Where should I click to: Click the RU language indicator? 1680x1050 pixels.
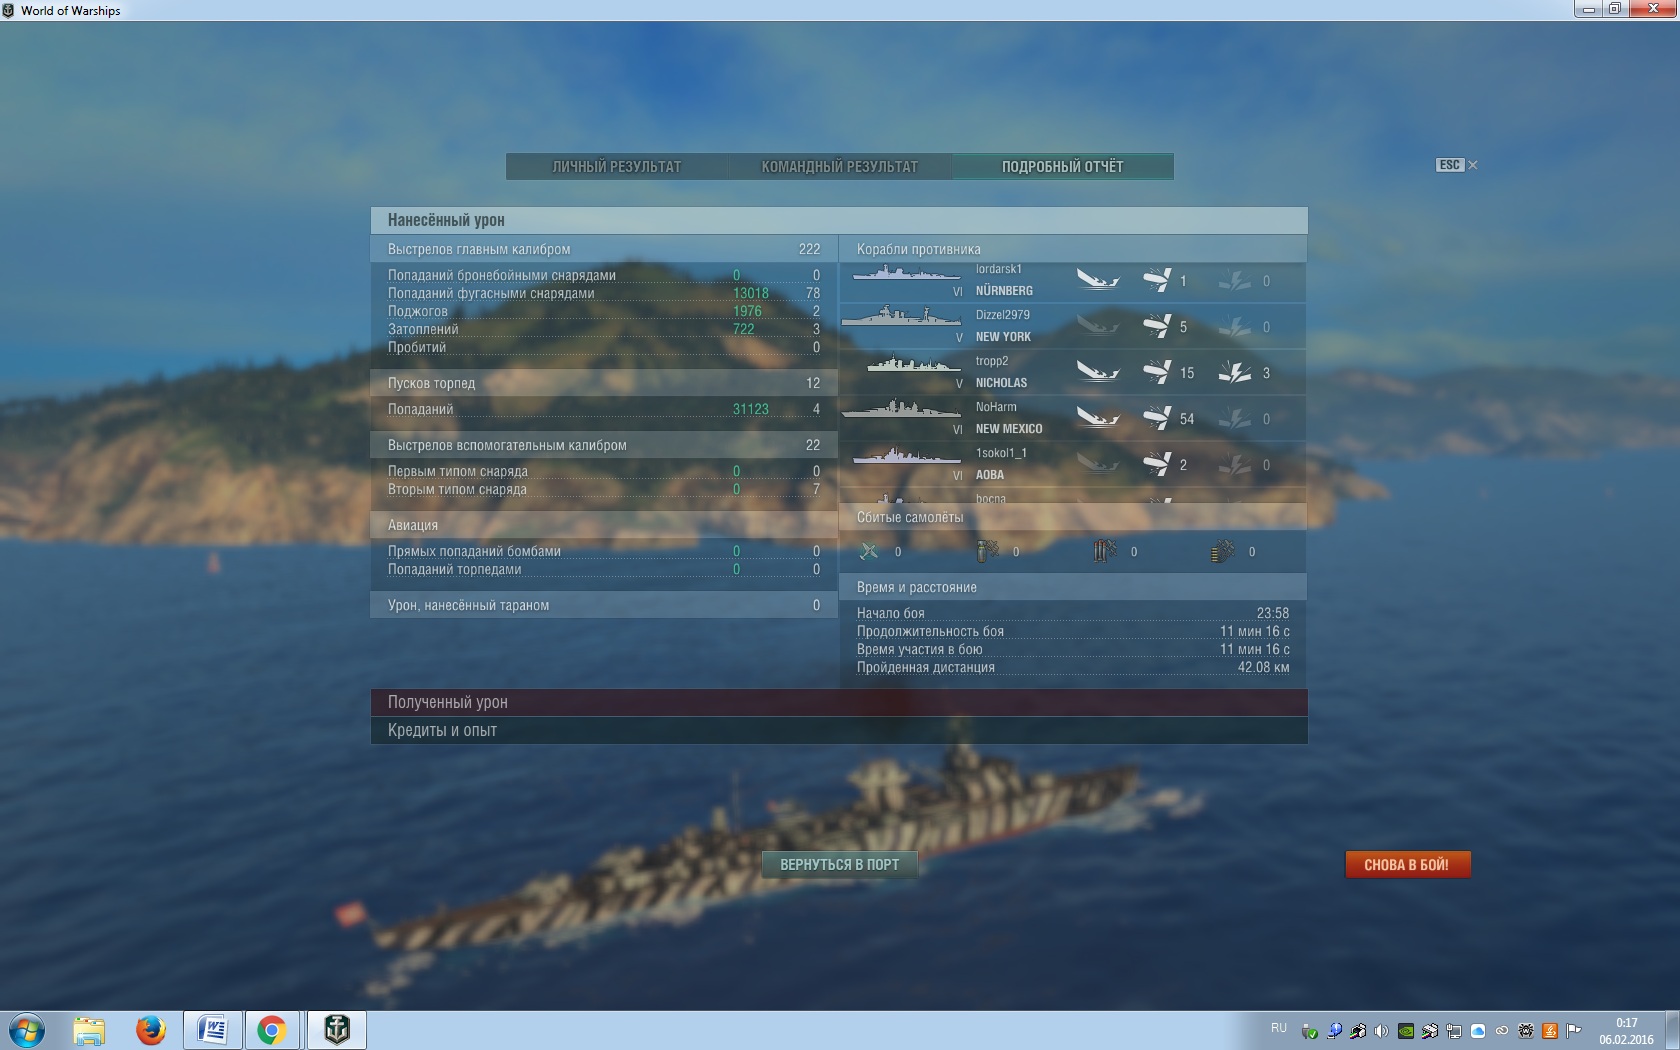1279,1028
